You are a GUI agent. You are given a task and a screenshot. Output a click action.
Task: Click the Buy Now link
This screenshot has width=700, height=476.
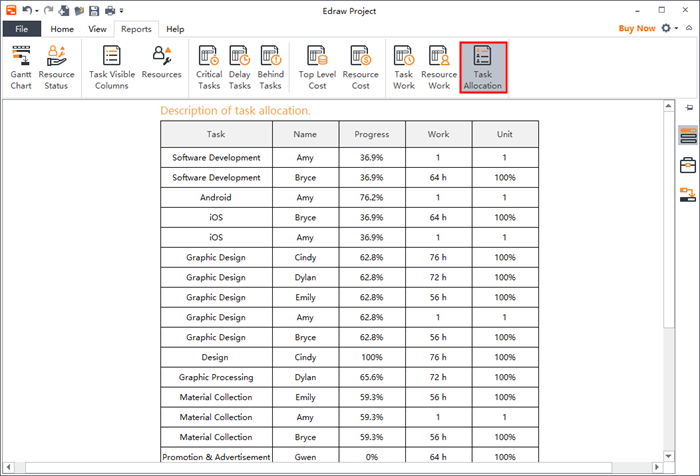point(637,29)
